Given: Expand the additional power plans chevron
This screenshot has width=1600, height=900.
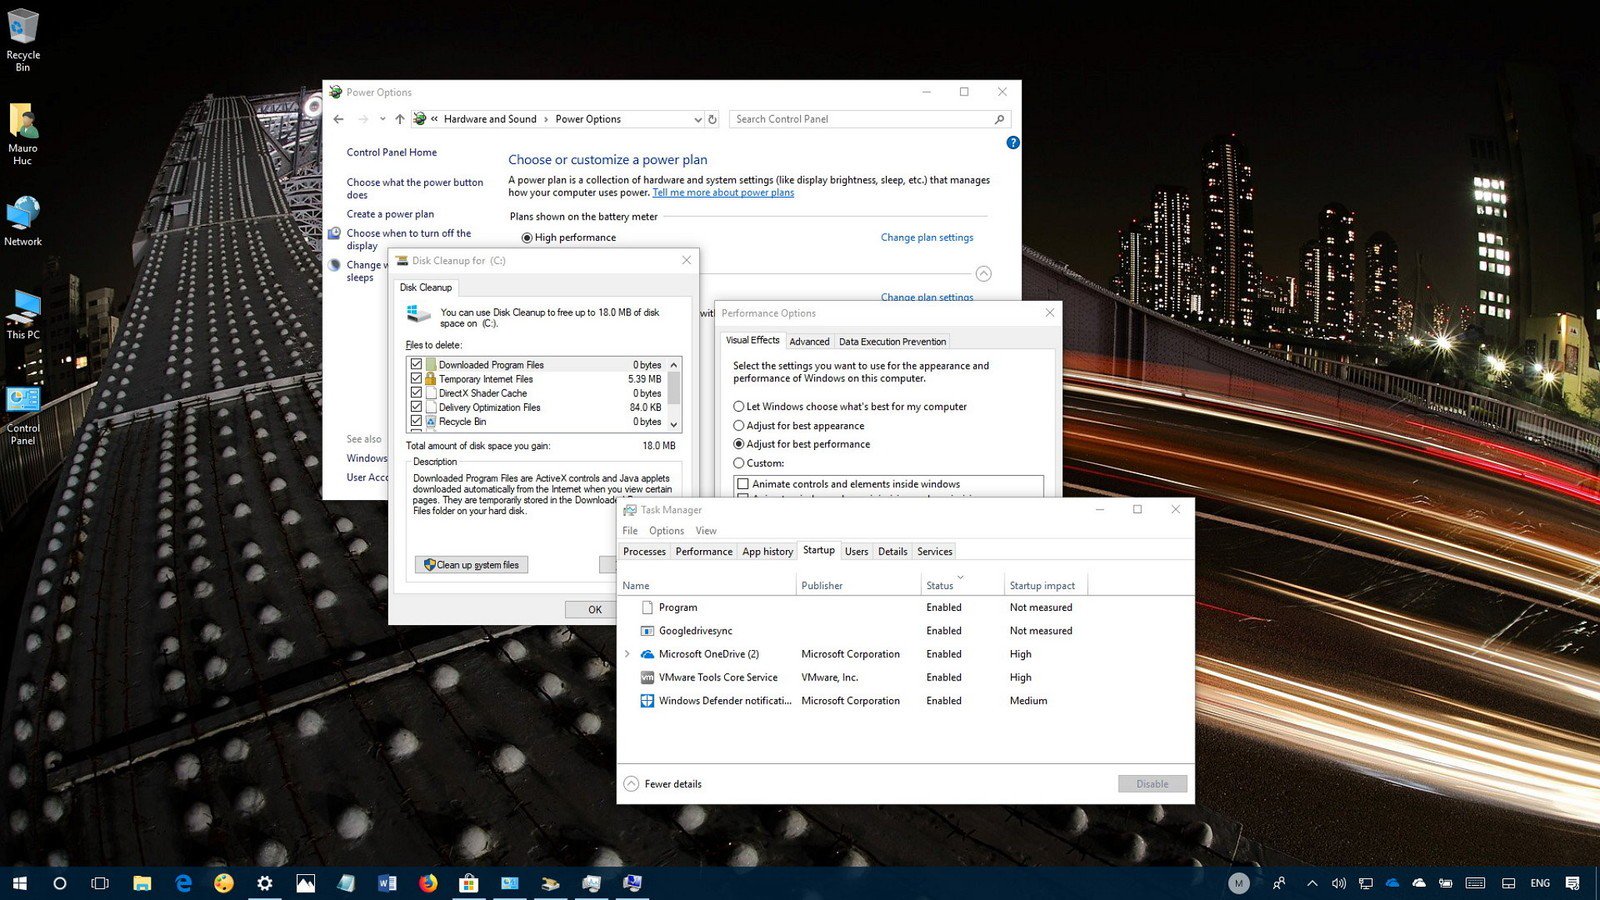Looking at the screenshot, I should click(983, 274).
